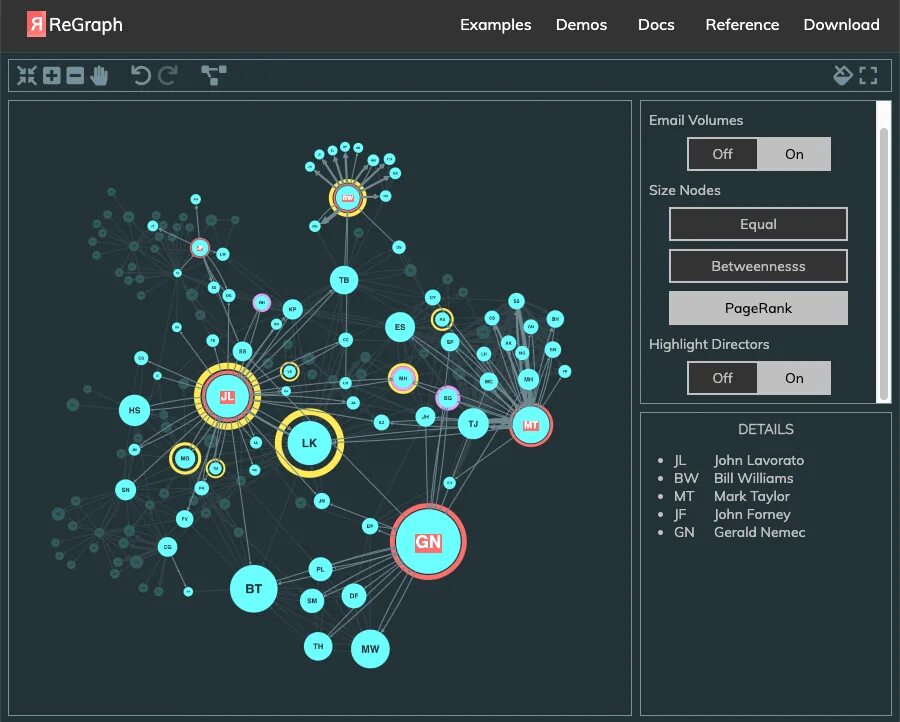The height and width of the screenshot is (722, 900).
Task: Click the fit-to-view collapse arrows icon
Action: pos(26,75)
